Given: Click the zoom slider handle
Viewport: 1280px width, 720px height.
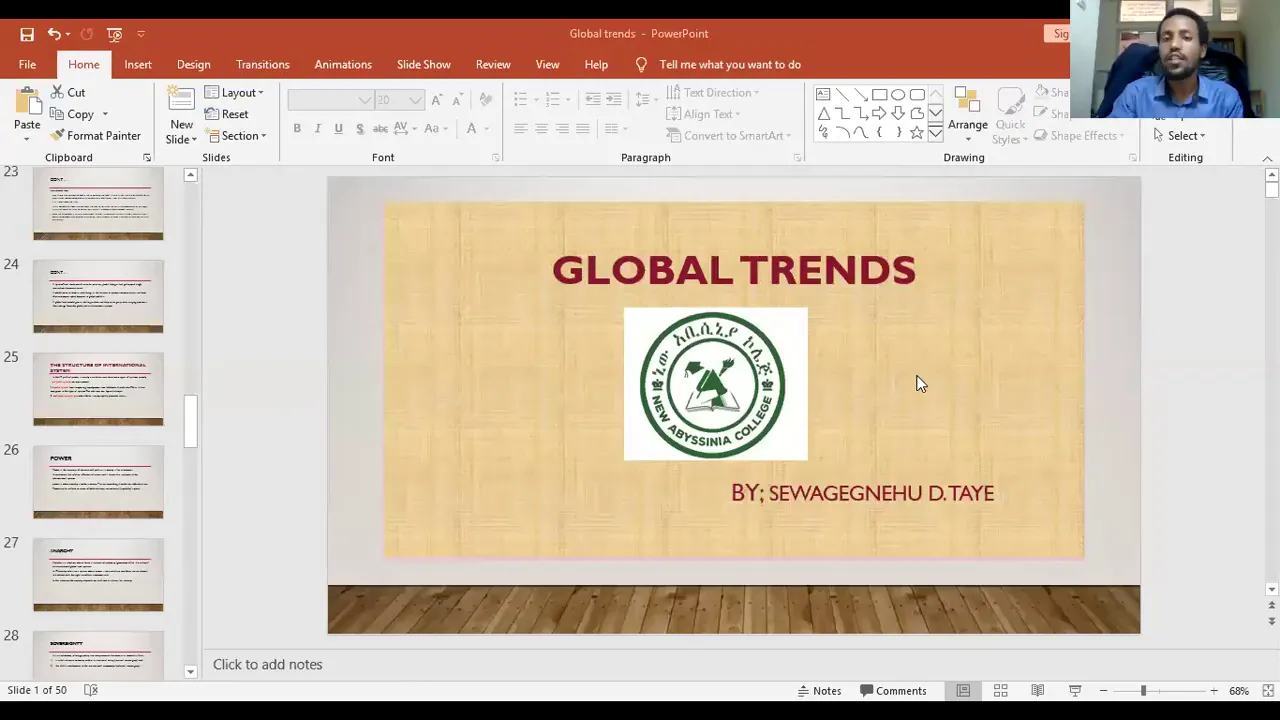Looking at the screenshot, I should 1143,691.
